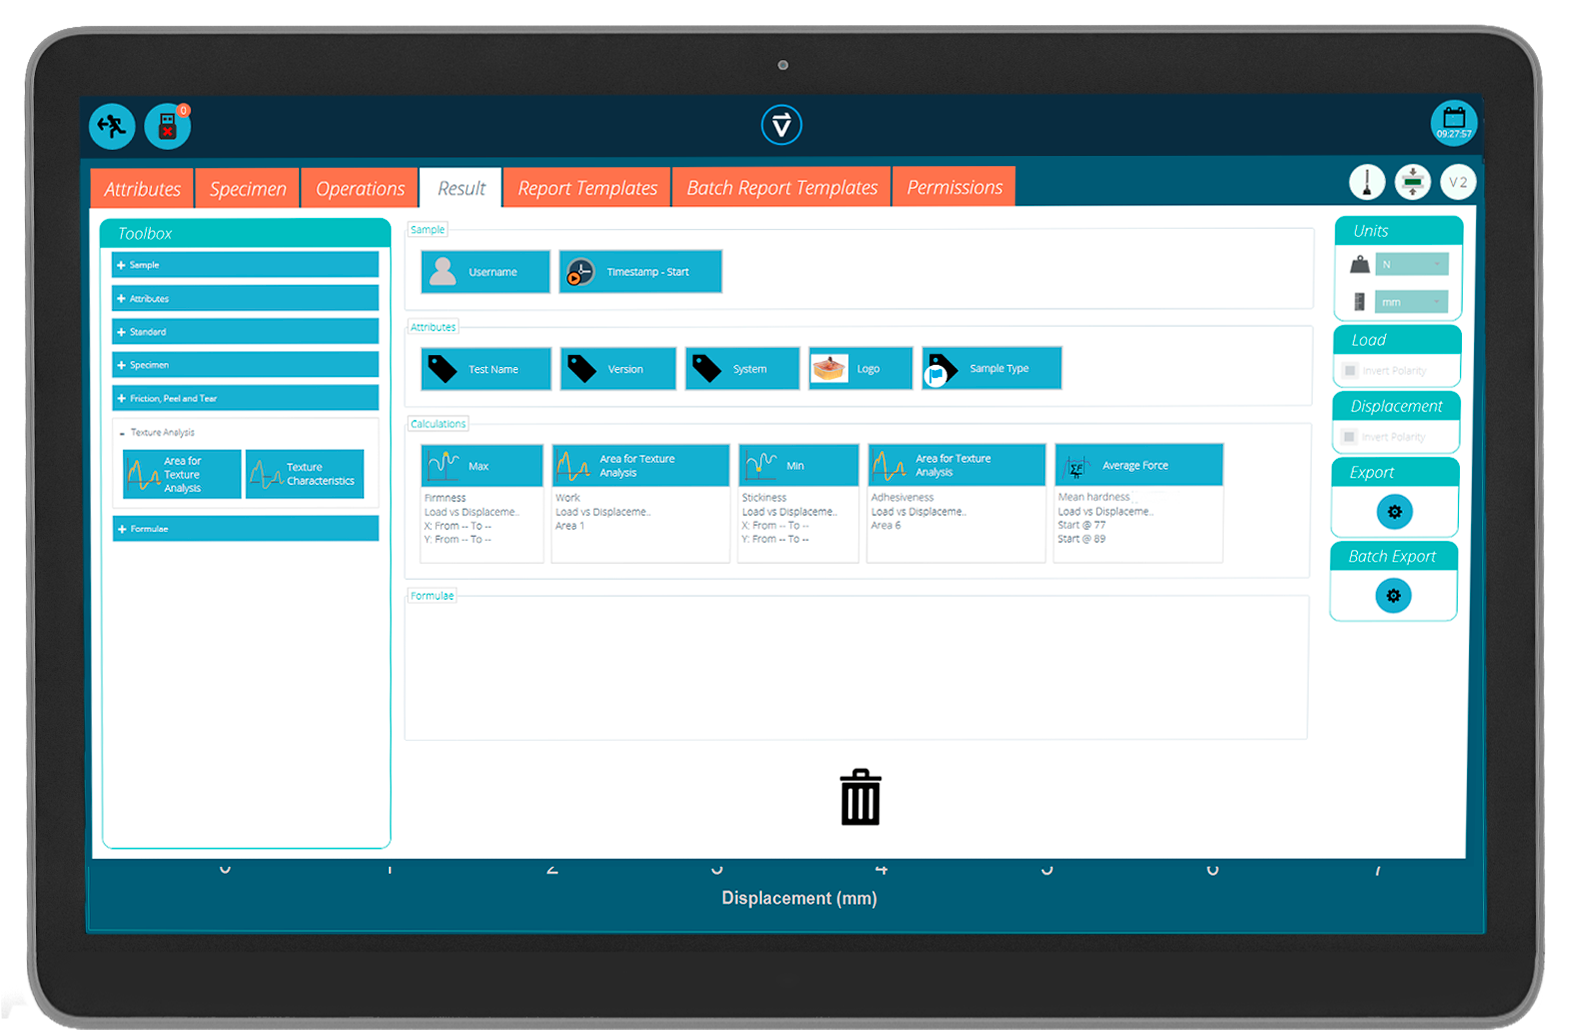Select the Result tab

(x=461, y=188)
